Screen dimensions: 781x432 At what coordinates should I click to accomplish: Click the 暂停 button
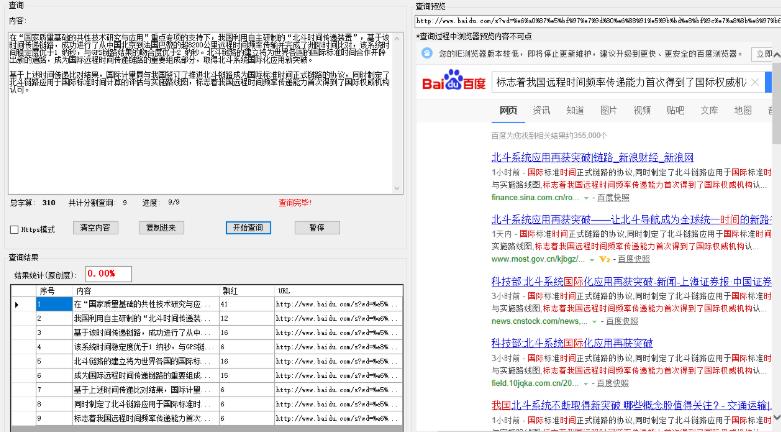[317, 228]
